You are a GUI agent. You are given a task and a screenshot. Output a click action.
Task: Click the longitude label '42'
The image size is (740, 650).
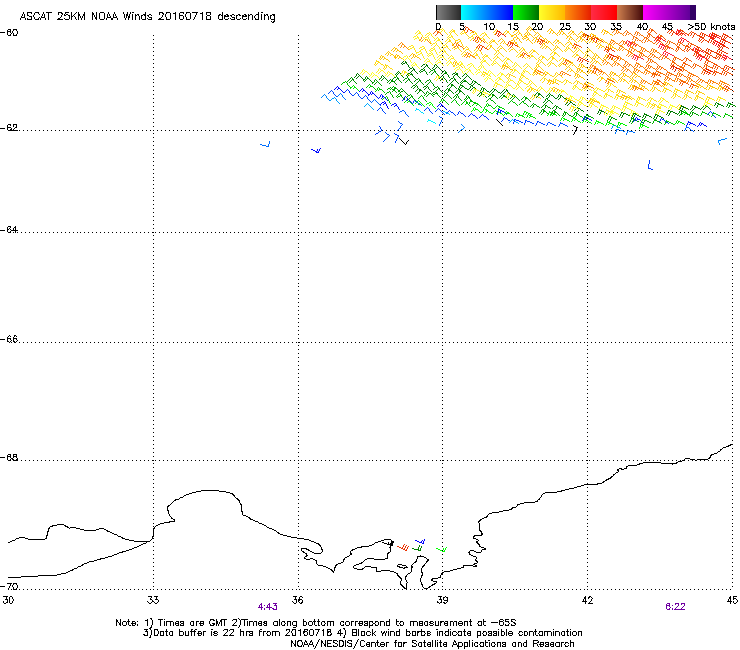point(587,600)
